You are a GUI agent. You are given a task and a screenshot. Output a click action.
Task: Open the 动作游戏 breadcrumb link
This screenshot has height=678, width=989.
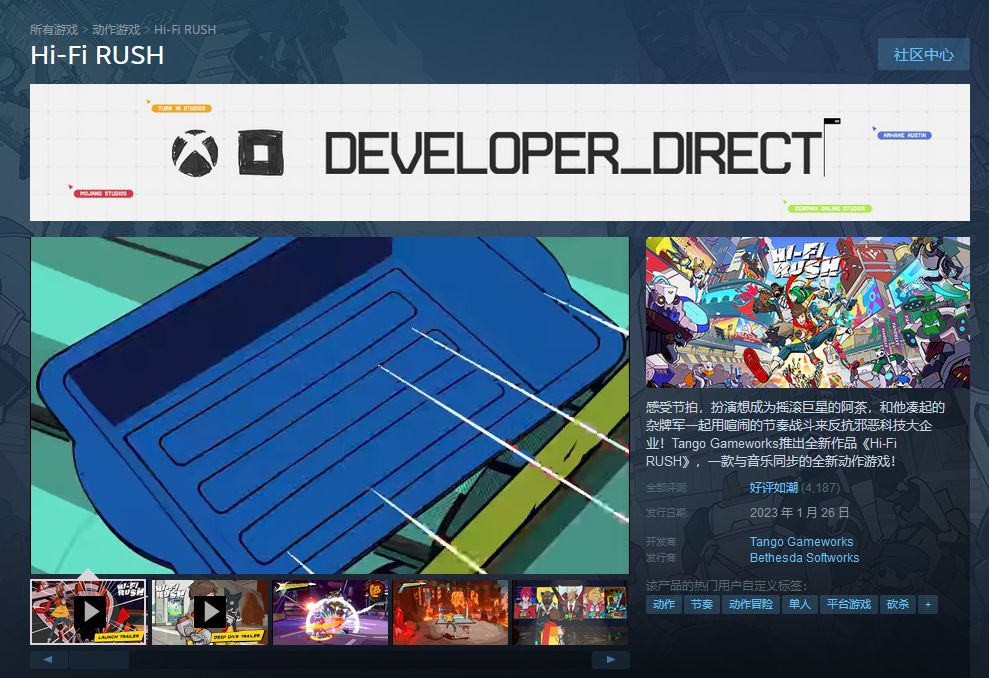tap(116, 30)
